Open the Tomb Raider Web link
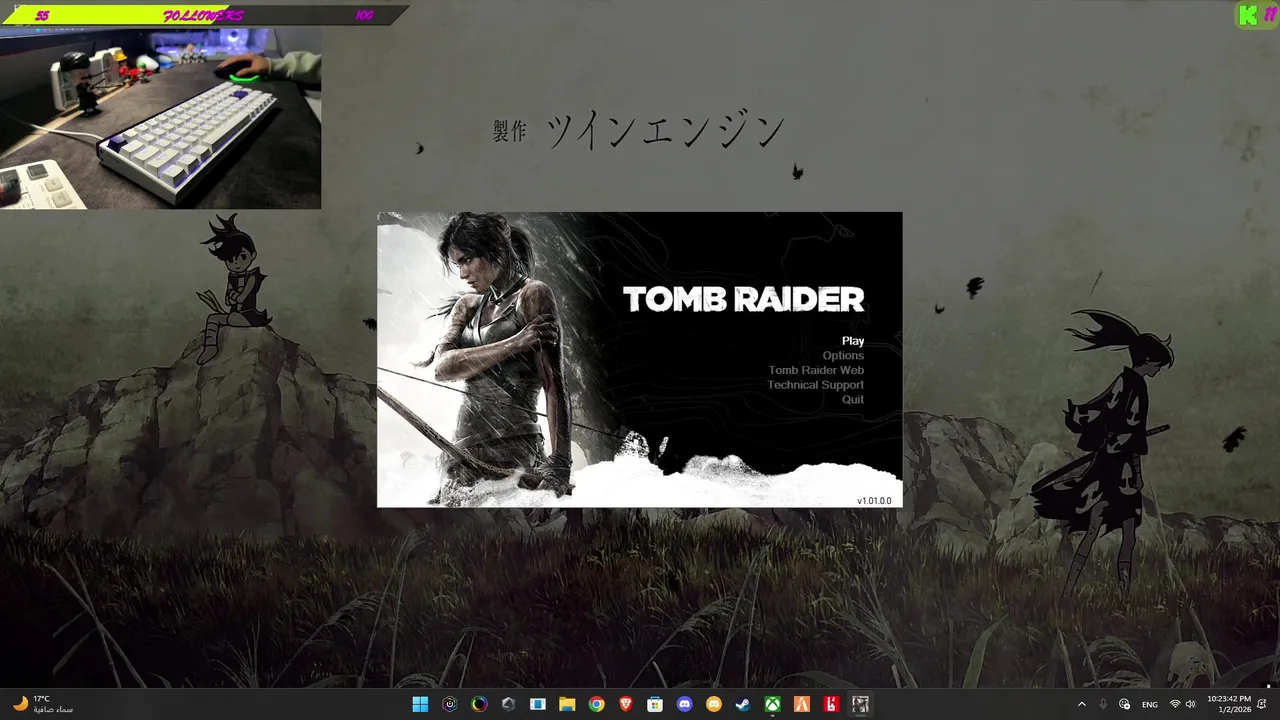 click(816, 370)
